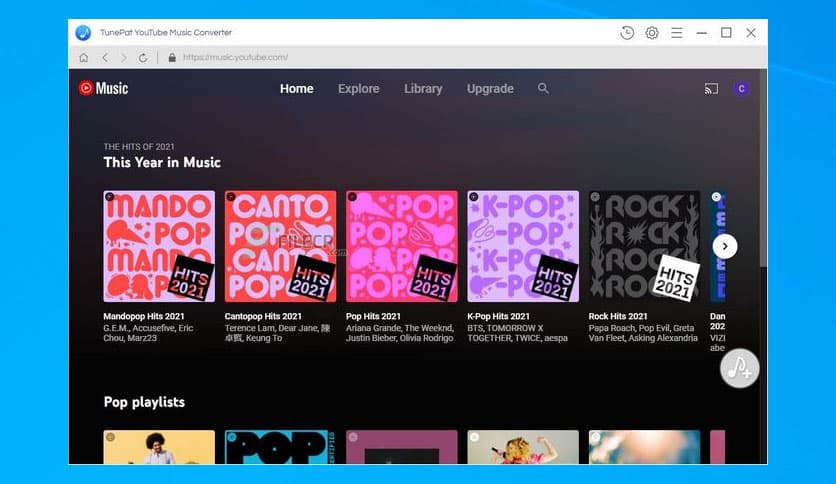Click 'Terence Lam, Dear Jane' artists text
Screen dimensions: 836x484
tap(277, 333)
